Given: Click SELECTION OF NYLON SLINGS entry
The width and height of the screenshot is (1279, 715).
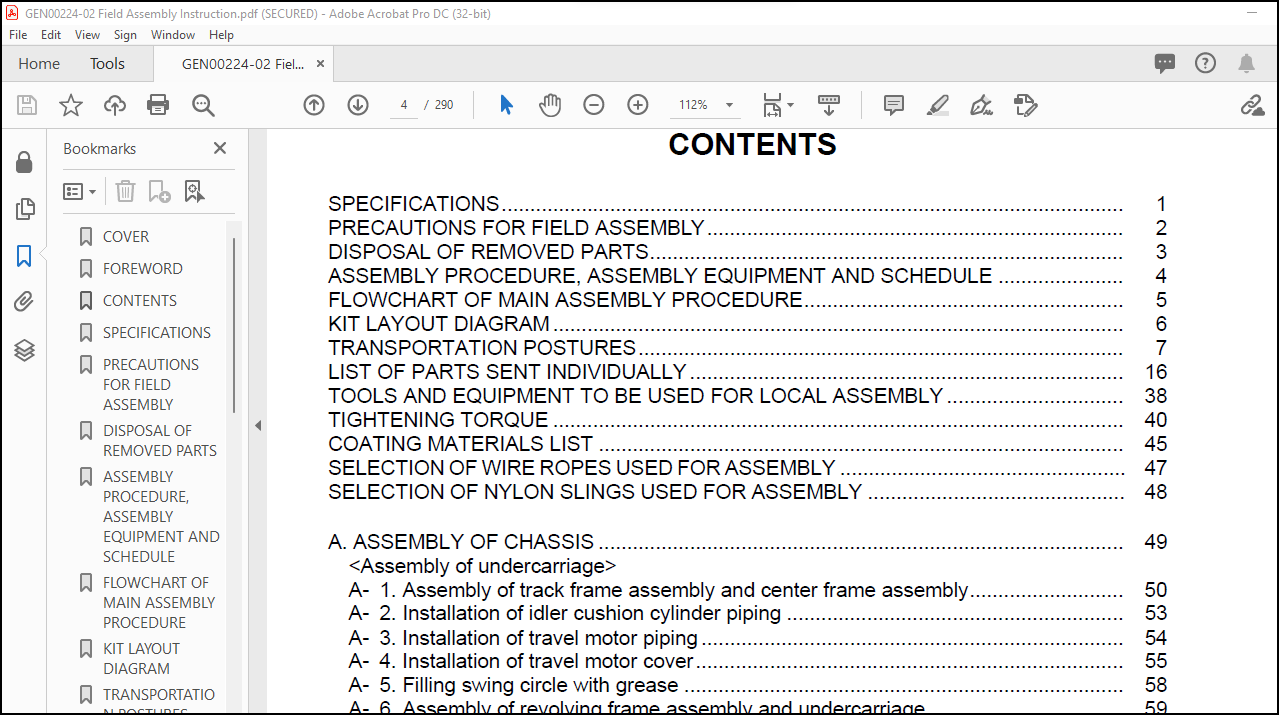Looking at the screenshot, I should click(x=747, y=492).
